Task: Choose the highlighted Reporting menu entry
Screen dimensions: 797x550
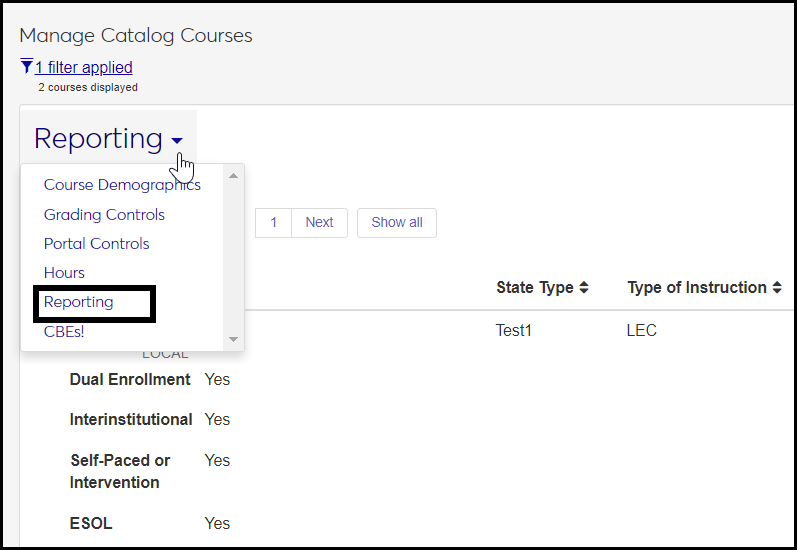Action: 79,302
